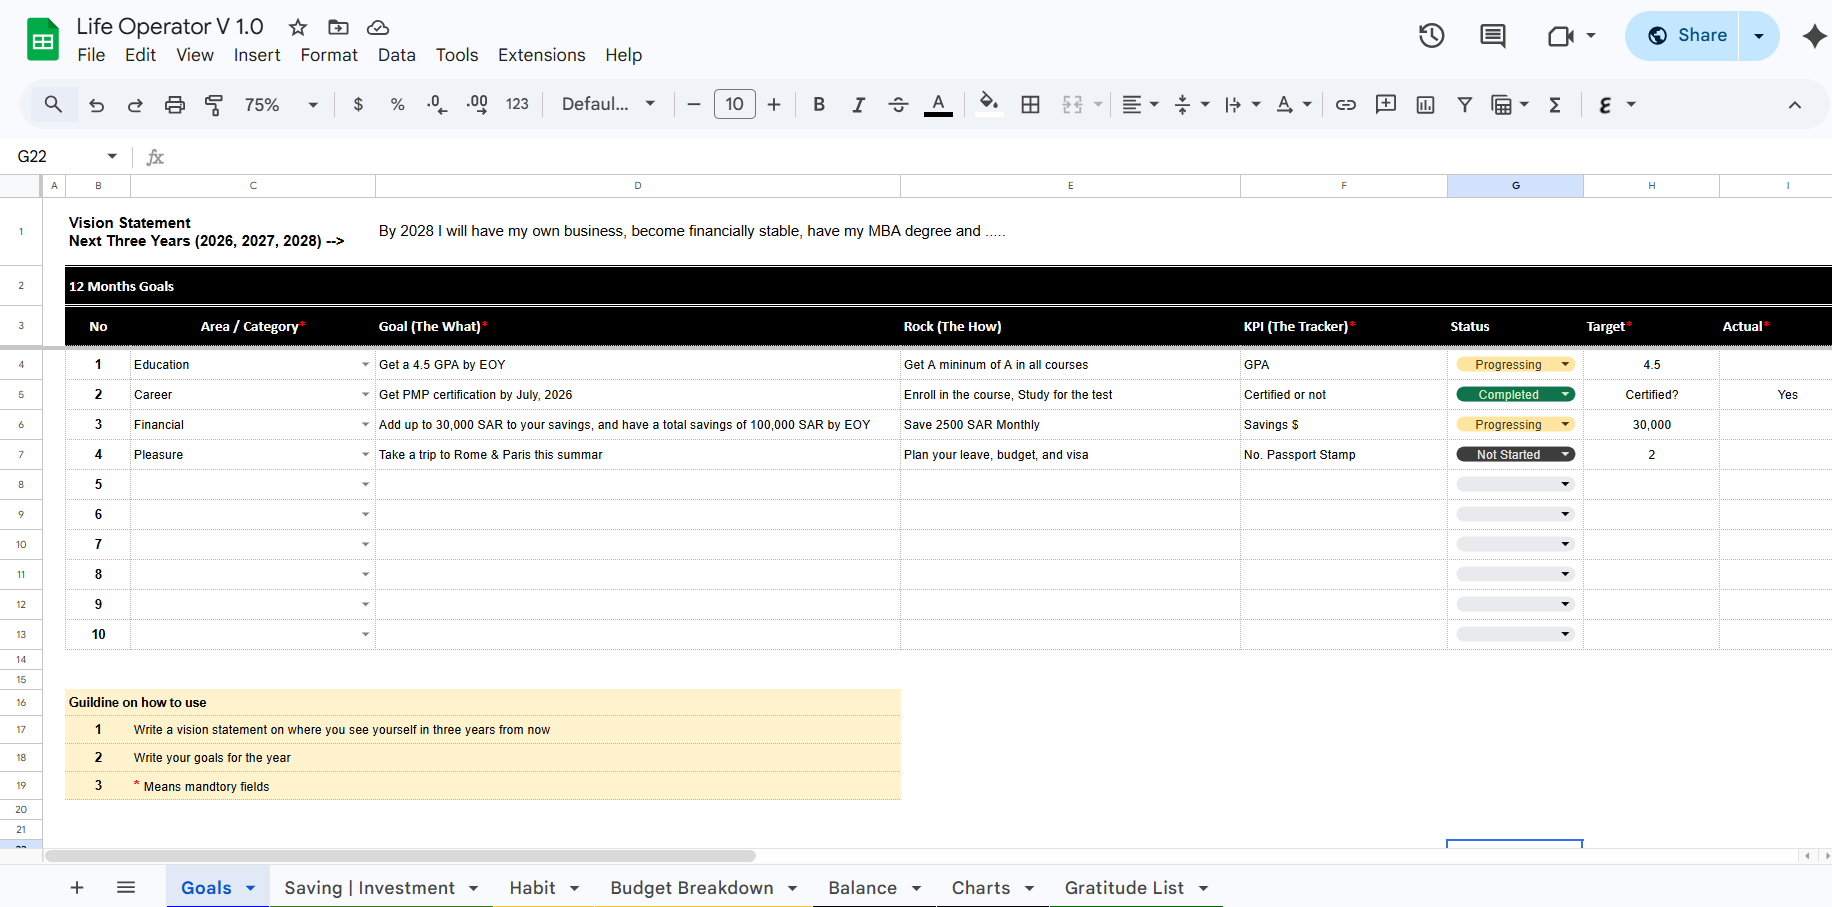
Task: Switch to the Budget Breakdown tab
Action: click(x=691, y=888)
